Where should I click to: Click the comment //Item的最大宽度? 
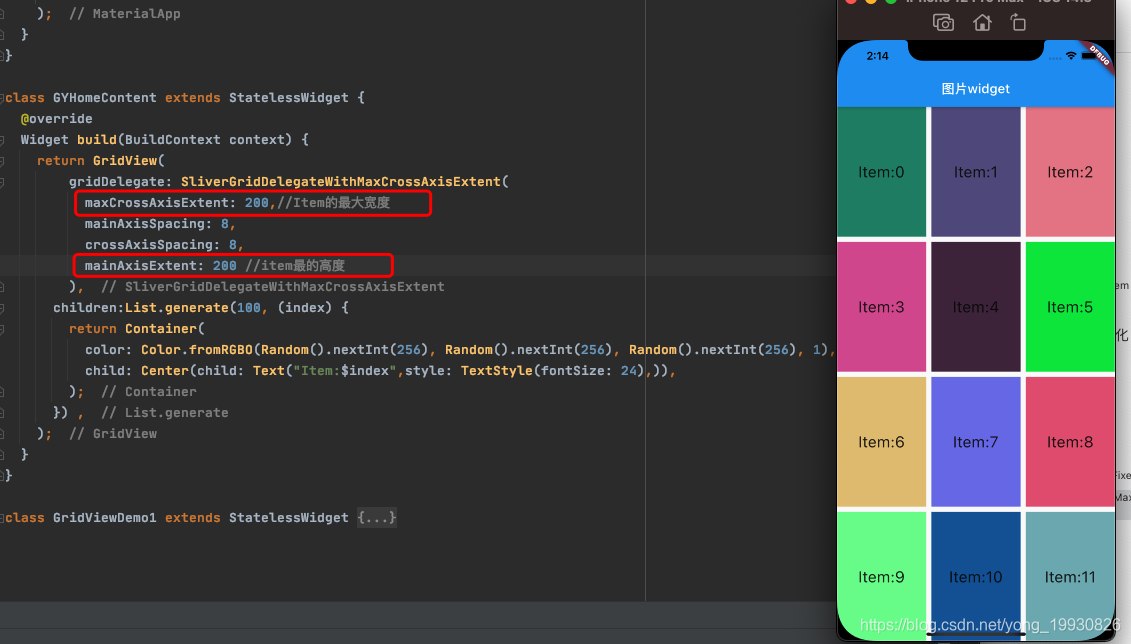(x=333, y=203)
